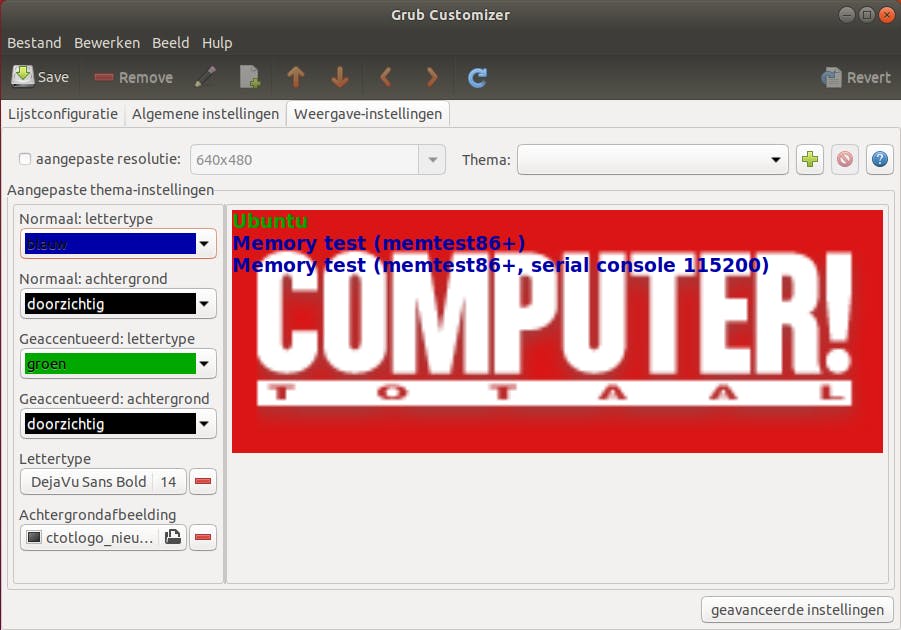This screenshot has width=901, height=630.
Task: Open the Beeld menu
Action: coord(171,43)
